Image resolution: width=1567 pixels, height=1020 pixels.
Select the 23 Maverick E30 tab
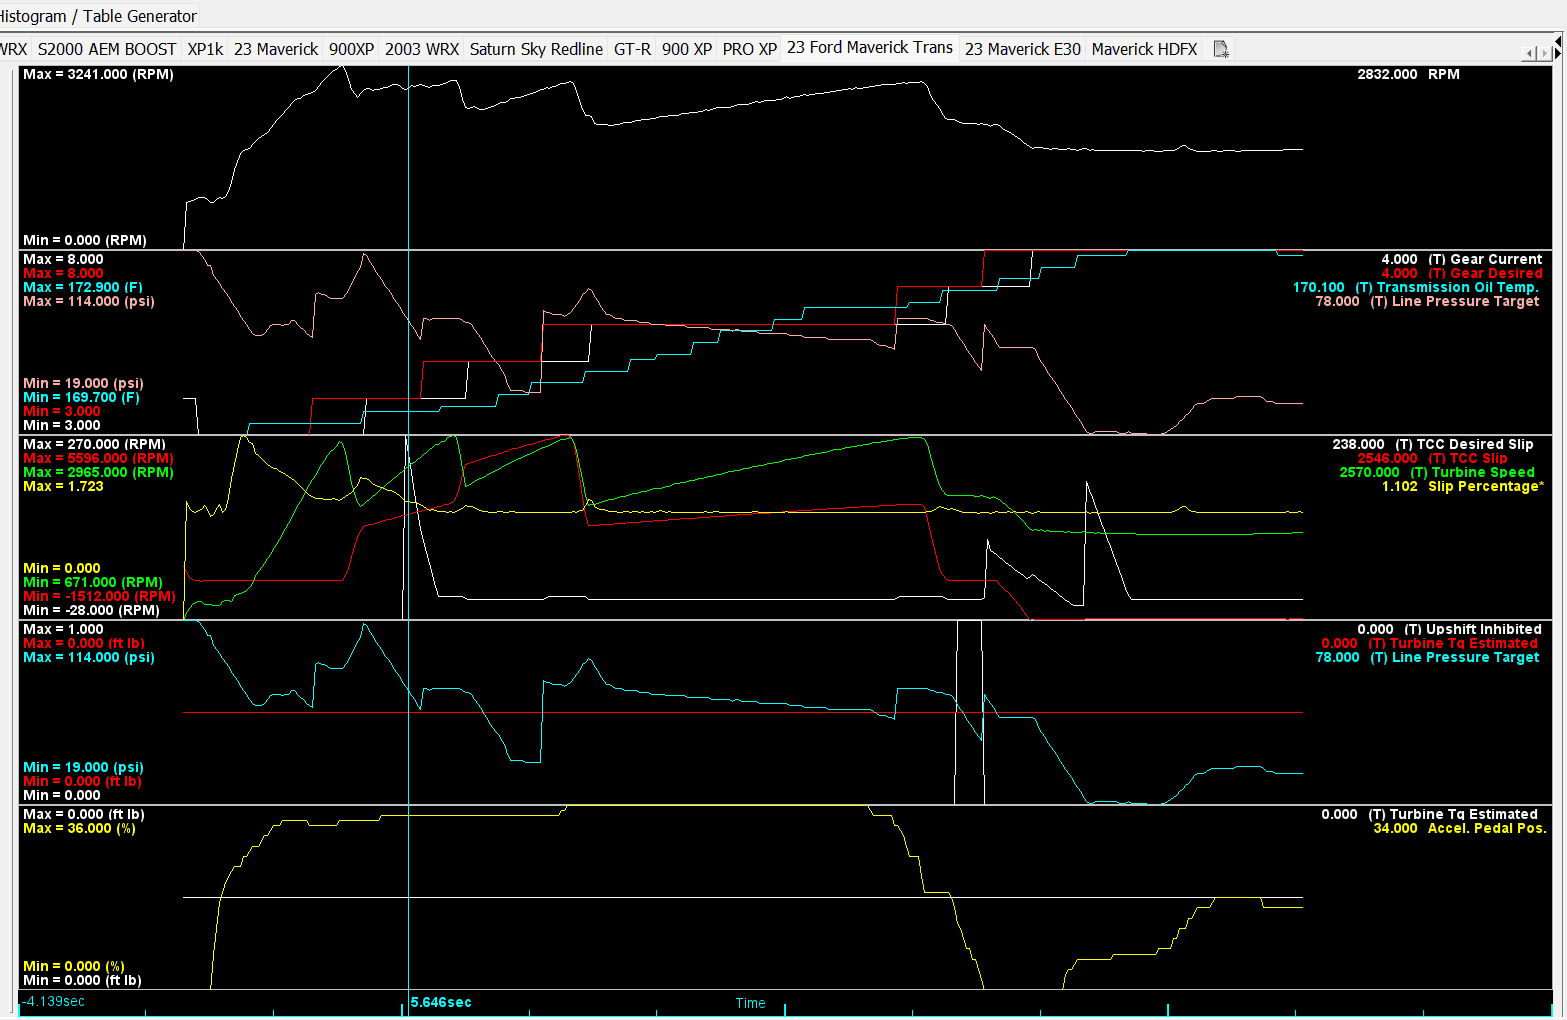[x=1023, y=49]
